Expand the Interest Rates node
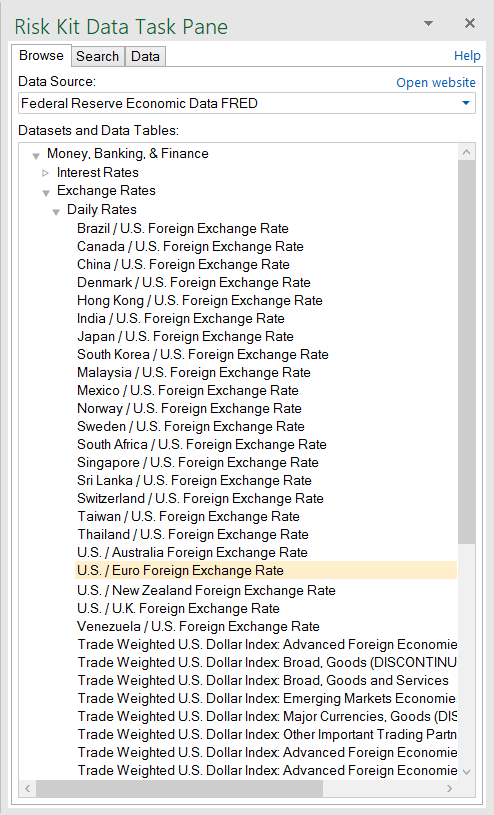Viewport: 494px width, 815px height. [46, 173]
